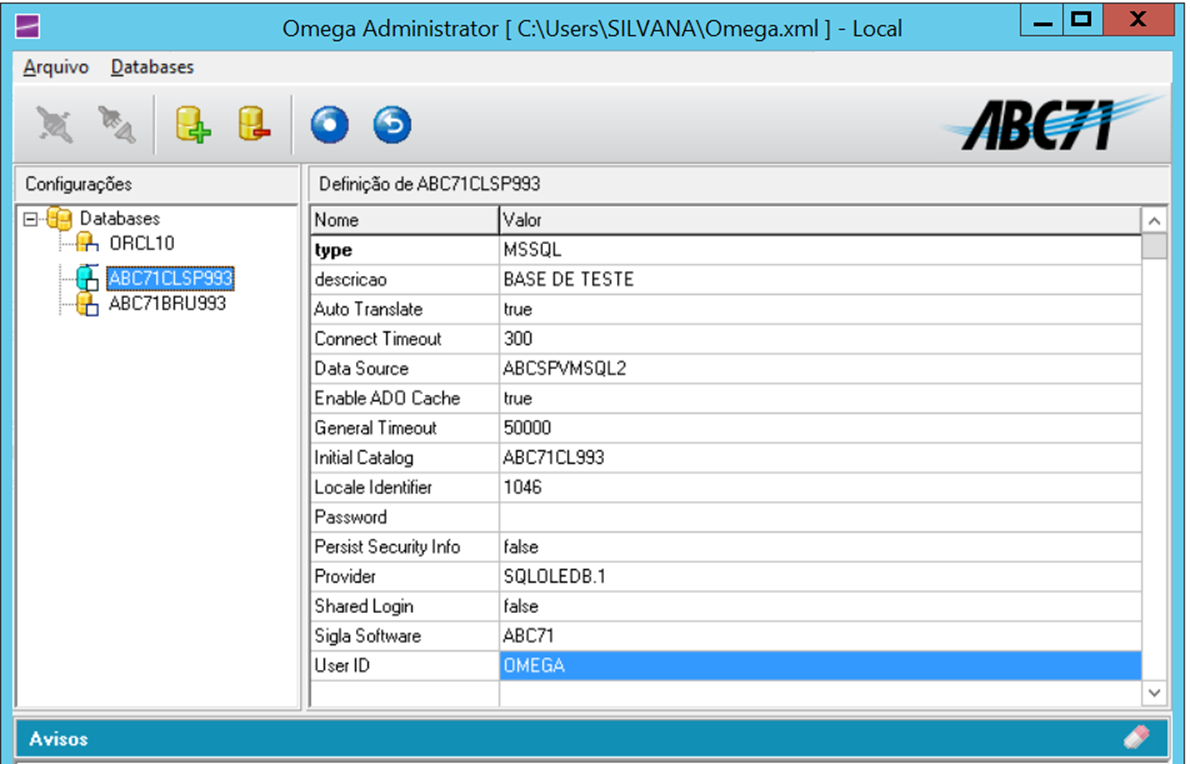Screen dimensions: 1190x764
Task: Click the SQLOLEDB.1 provider value
Action: coord(820,576)
